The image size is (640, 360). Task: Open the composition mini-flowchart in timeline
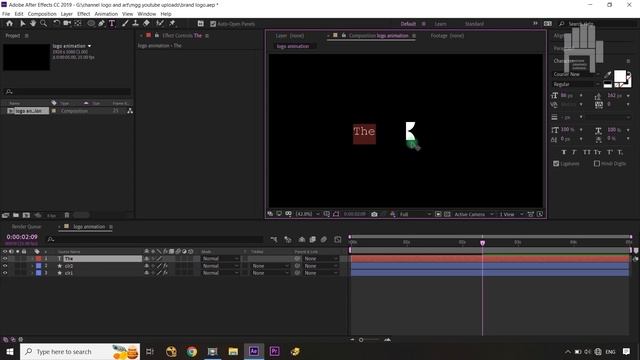(x=274, y=240)
